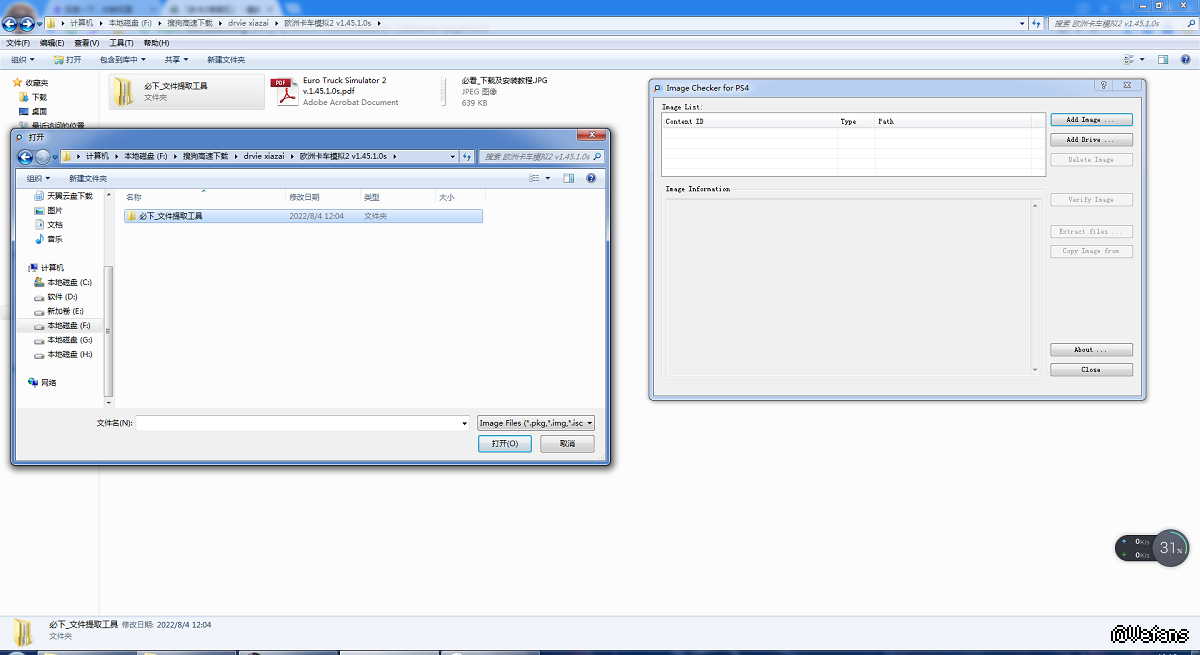The height and width of the screenshot is (655, 1200).
Task: Open the 工具(T) menu in Explorer
Action: 121,43
